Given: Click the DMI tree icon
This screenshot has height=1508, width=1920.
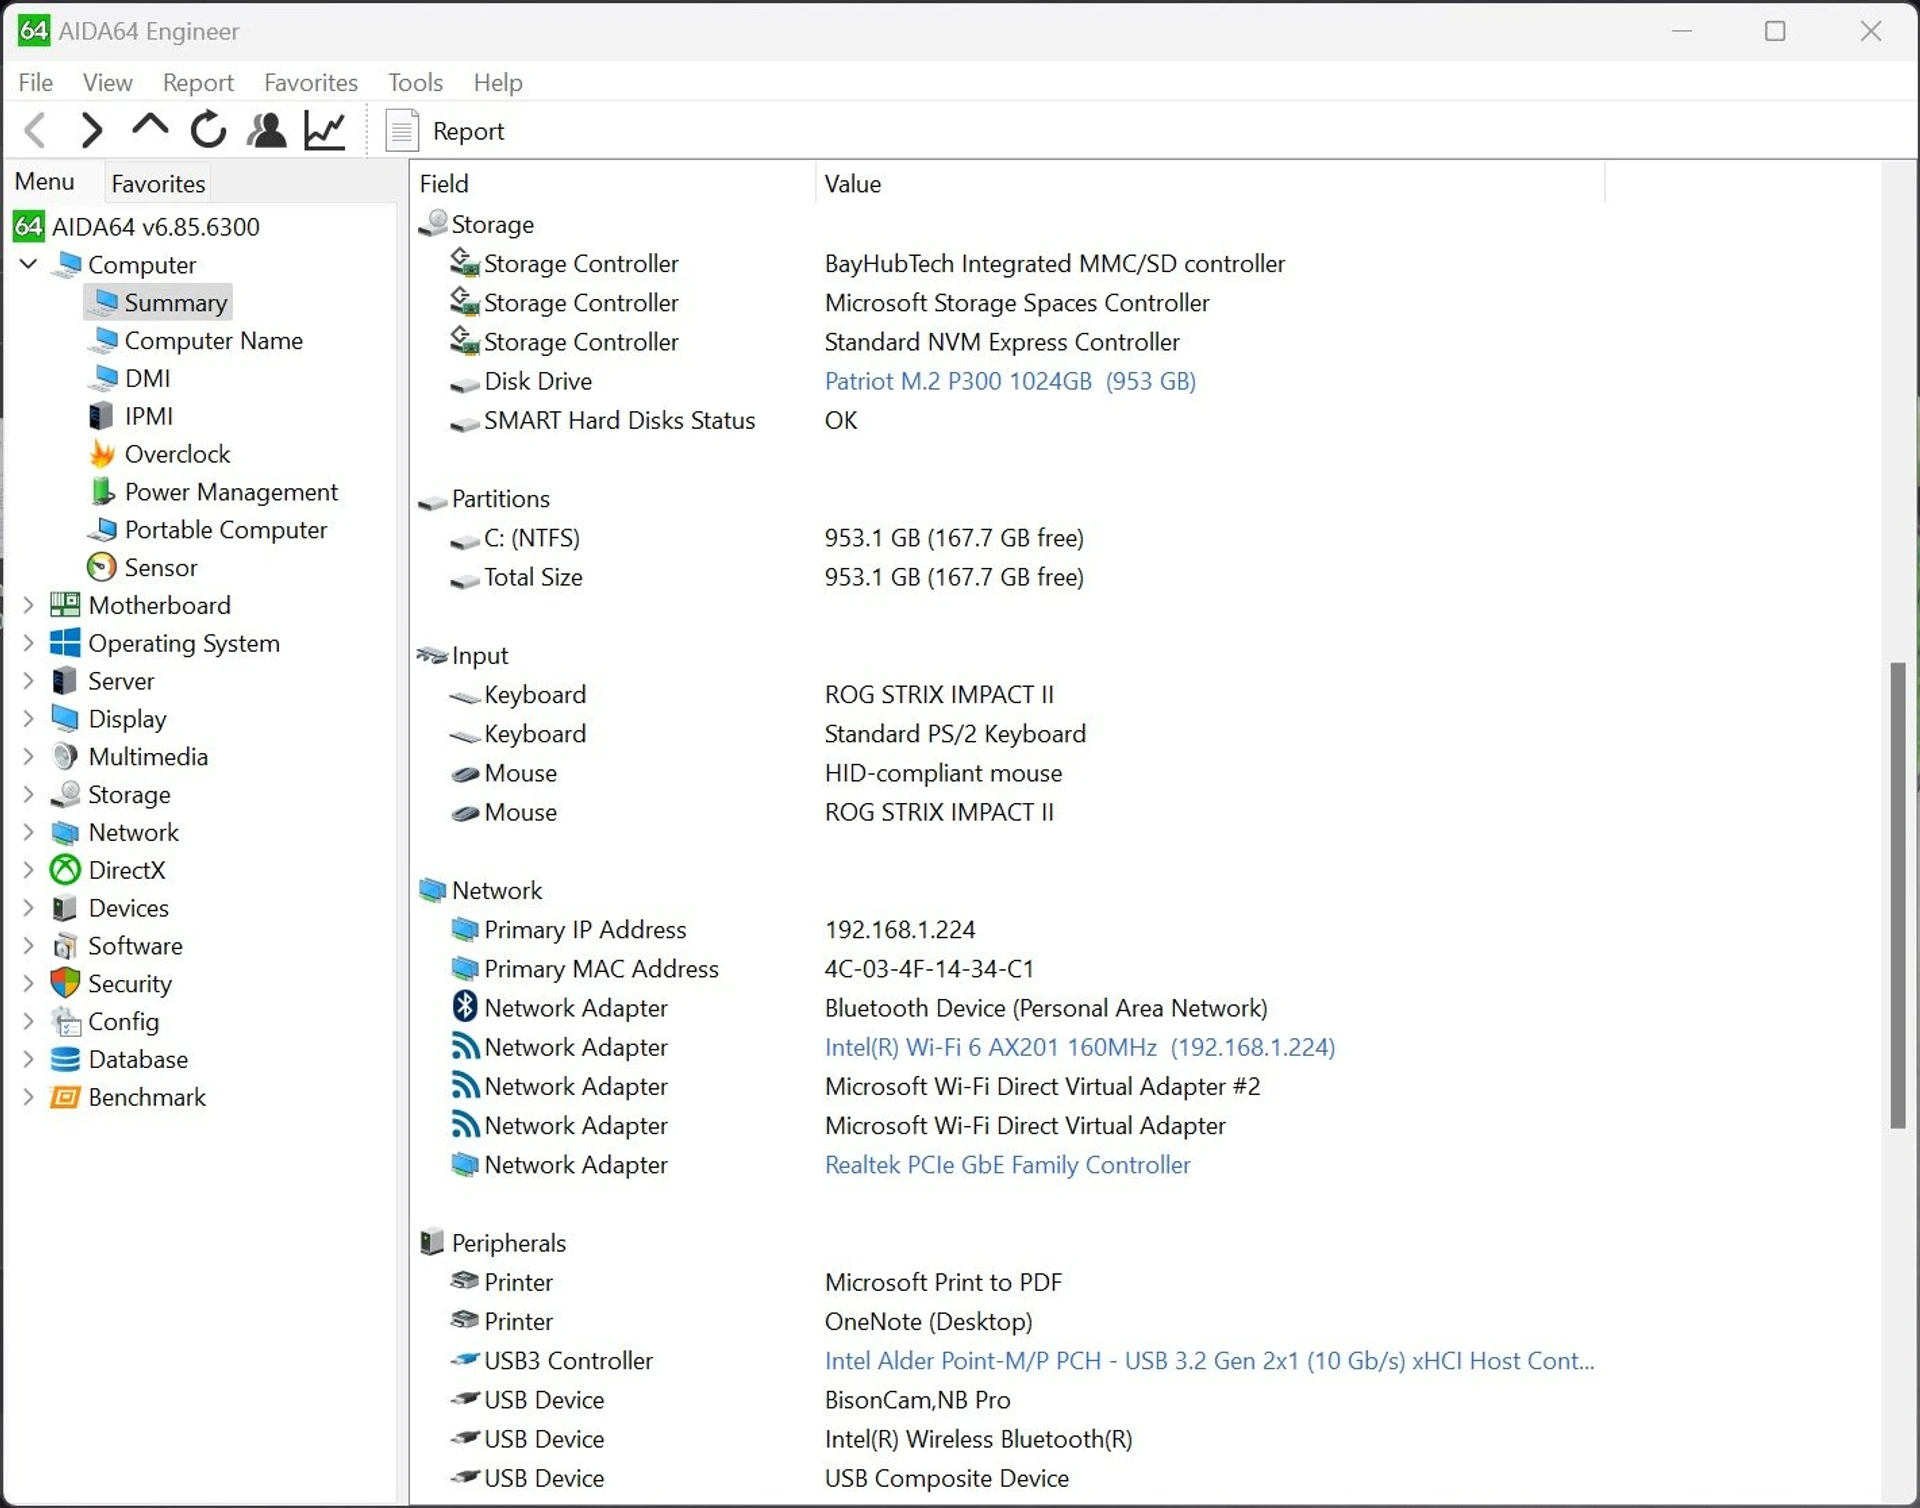Looking at the screenshot, I should (x=103, y=378).
